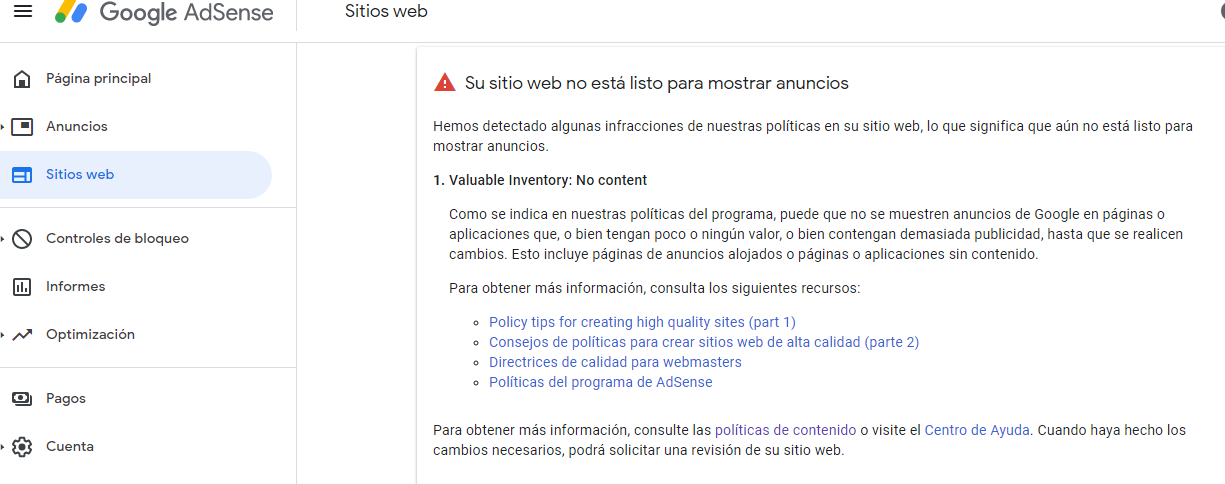Click the Controles de bloqueo icon
This screenshot has height=484, width=1225.
(22, 238)
